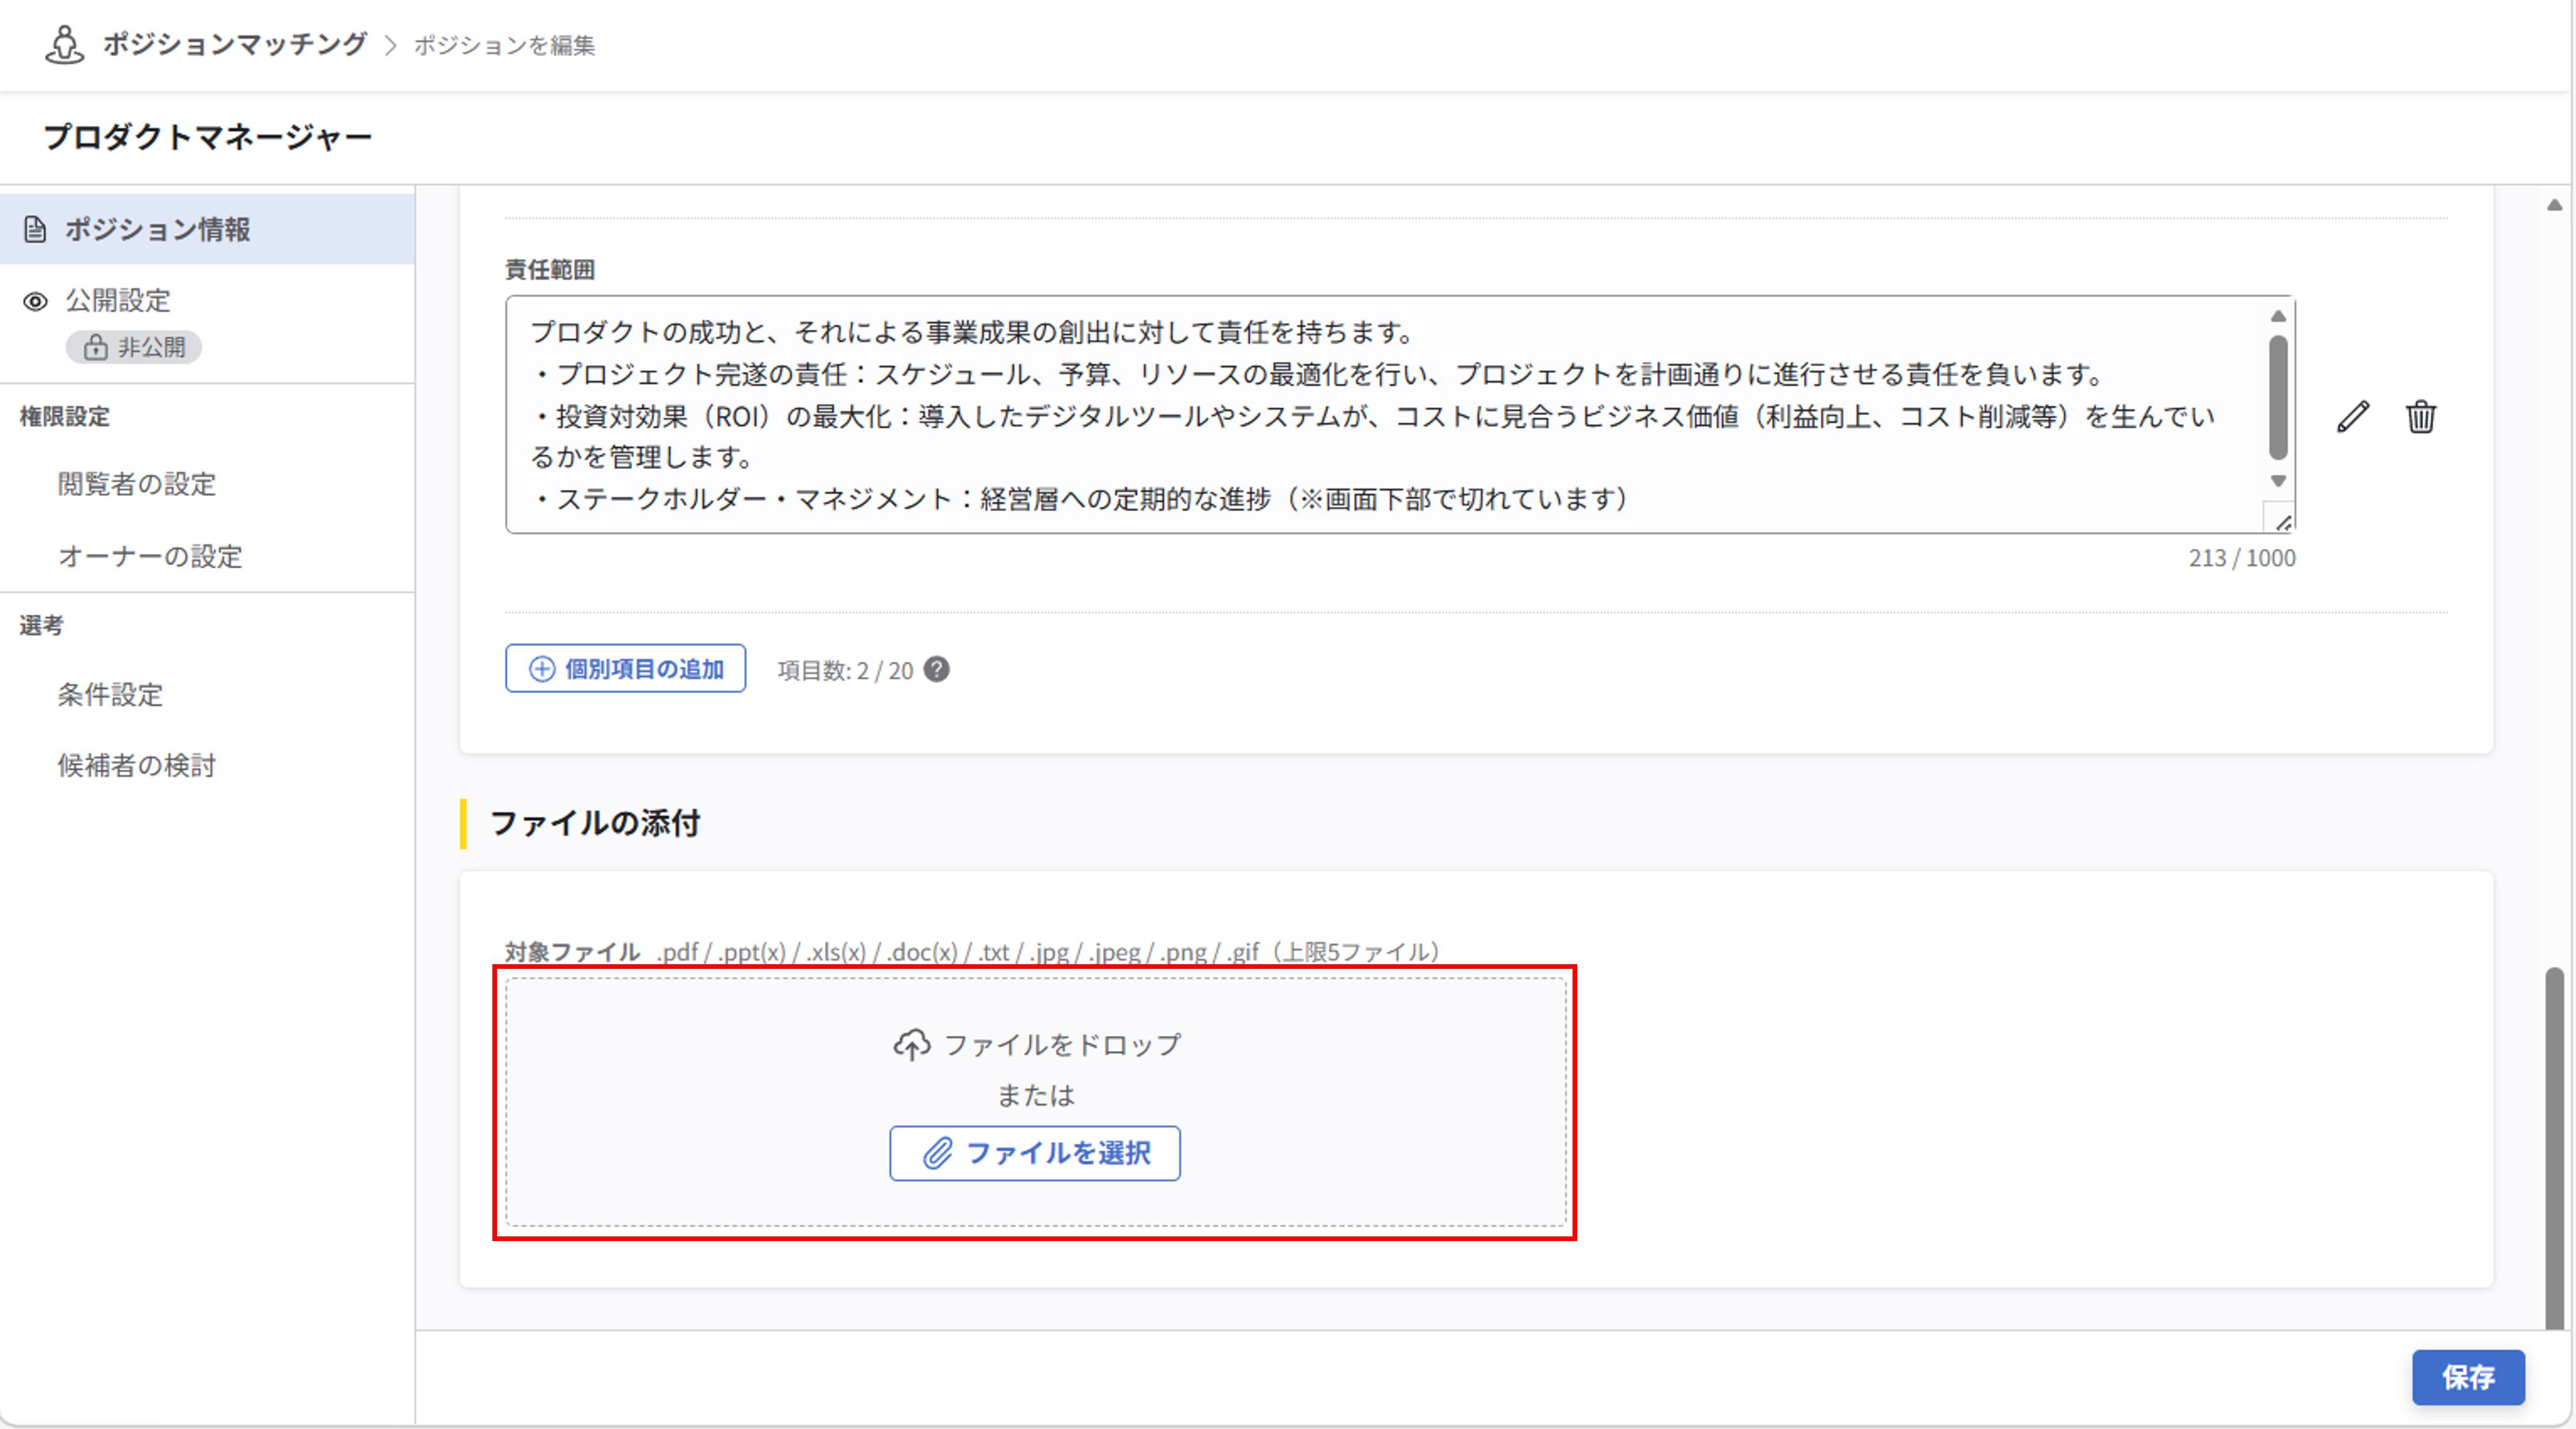Image resolution: width=2576 pixels, height=1429 pixels.
Task: Select ポジション情報 in the sidebar
Action: (207, 229)
